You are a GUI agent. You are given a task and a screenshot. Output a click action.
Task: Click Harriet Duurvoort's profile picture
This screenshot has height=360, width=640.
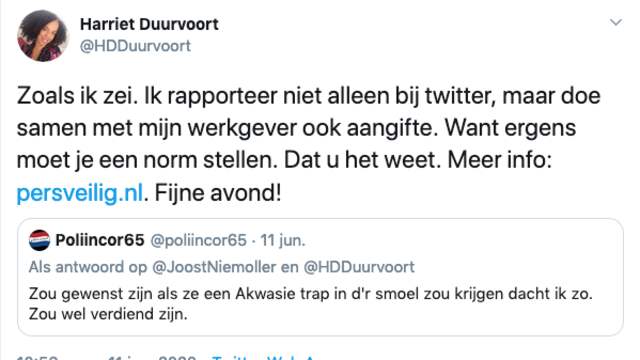pos(42,36)
